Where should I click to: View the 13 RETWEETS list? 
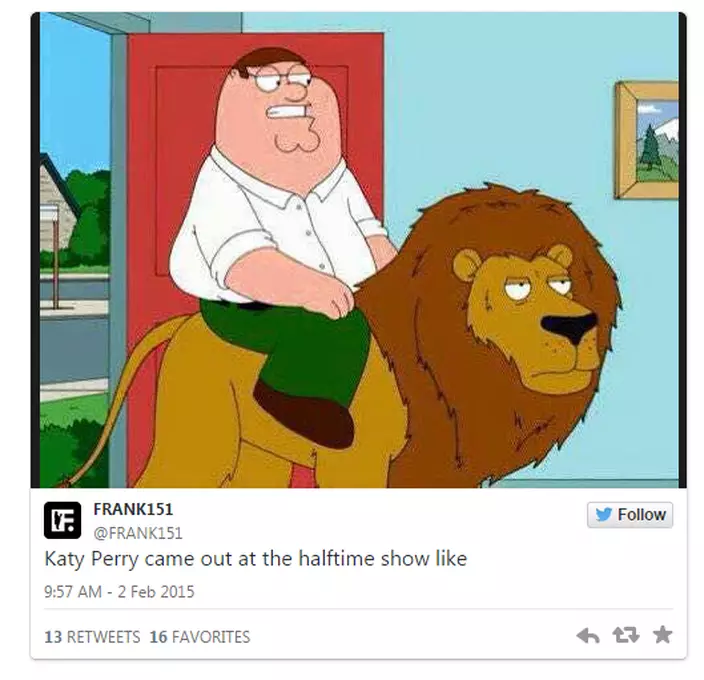coord(92,636)
